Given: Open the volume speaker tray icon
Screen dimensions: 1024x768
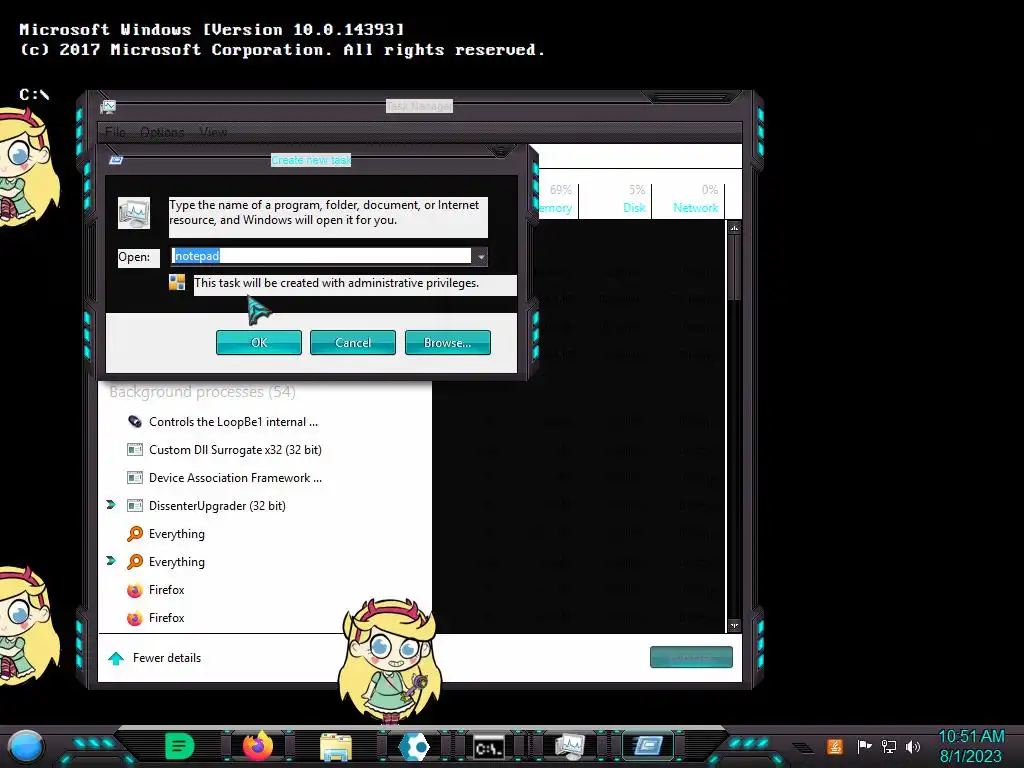Looking at the screenshot, I should point(913,746).
